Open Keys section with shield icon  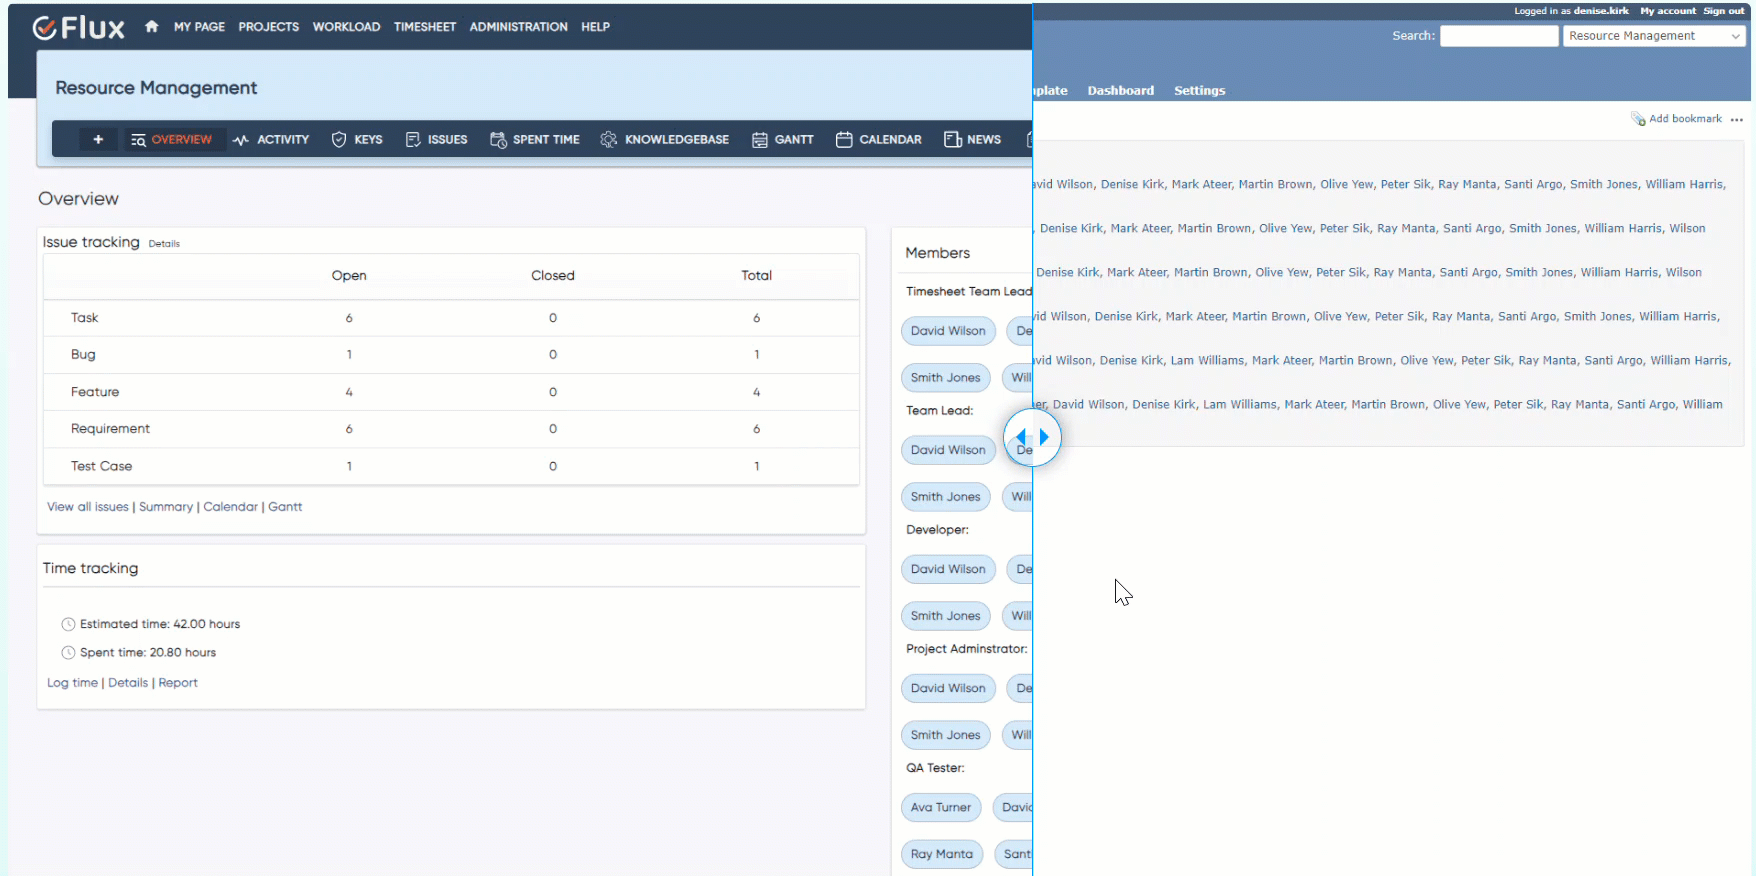tap(357, 140)
